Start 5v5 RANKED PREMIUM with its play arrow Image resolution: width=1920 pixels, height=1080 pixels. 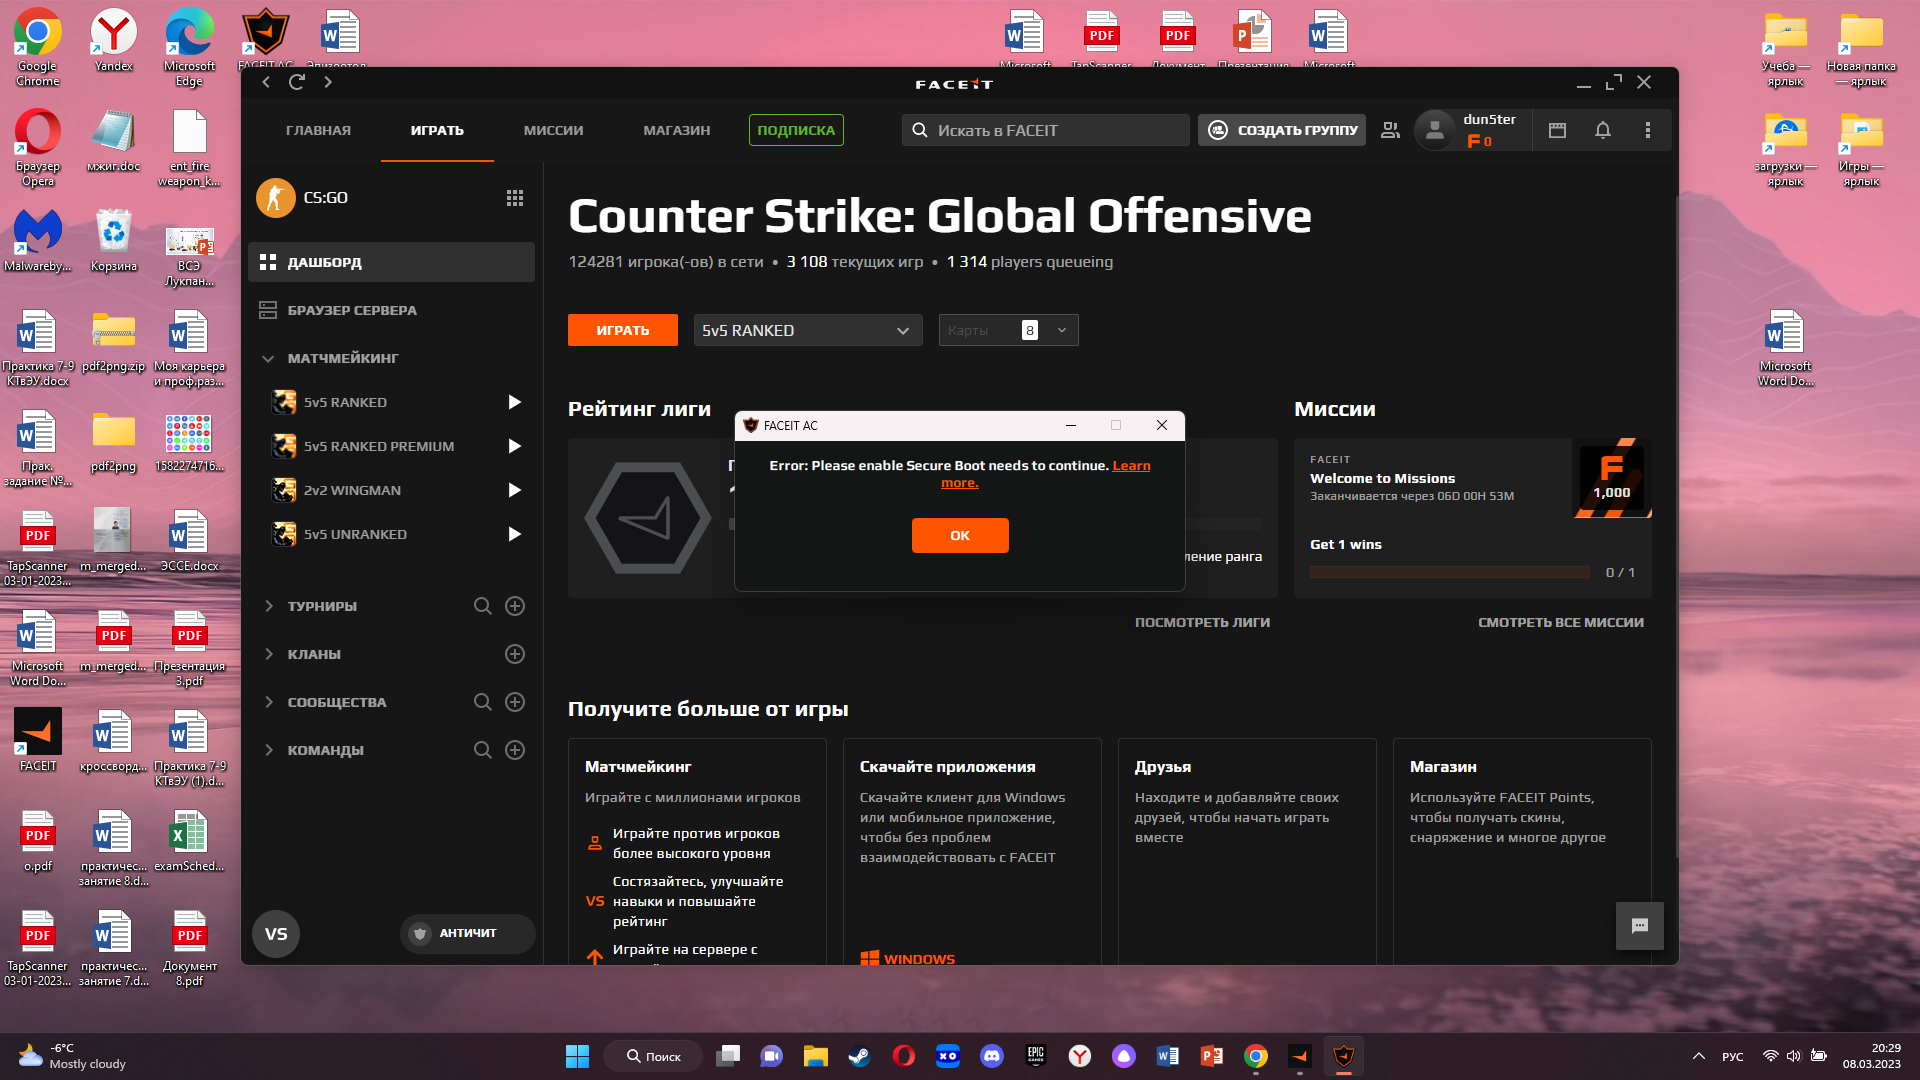514,446
